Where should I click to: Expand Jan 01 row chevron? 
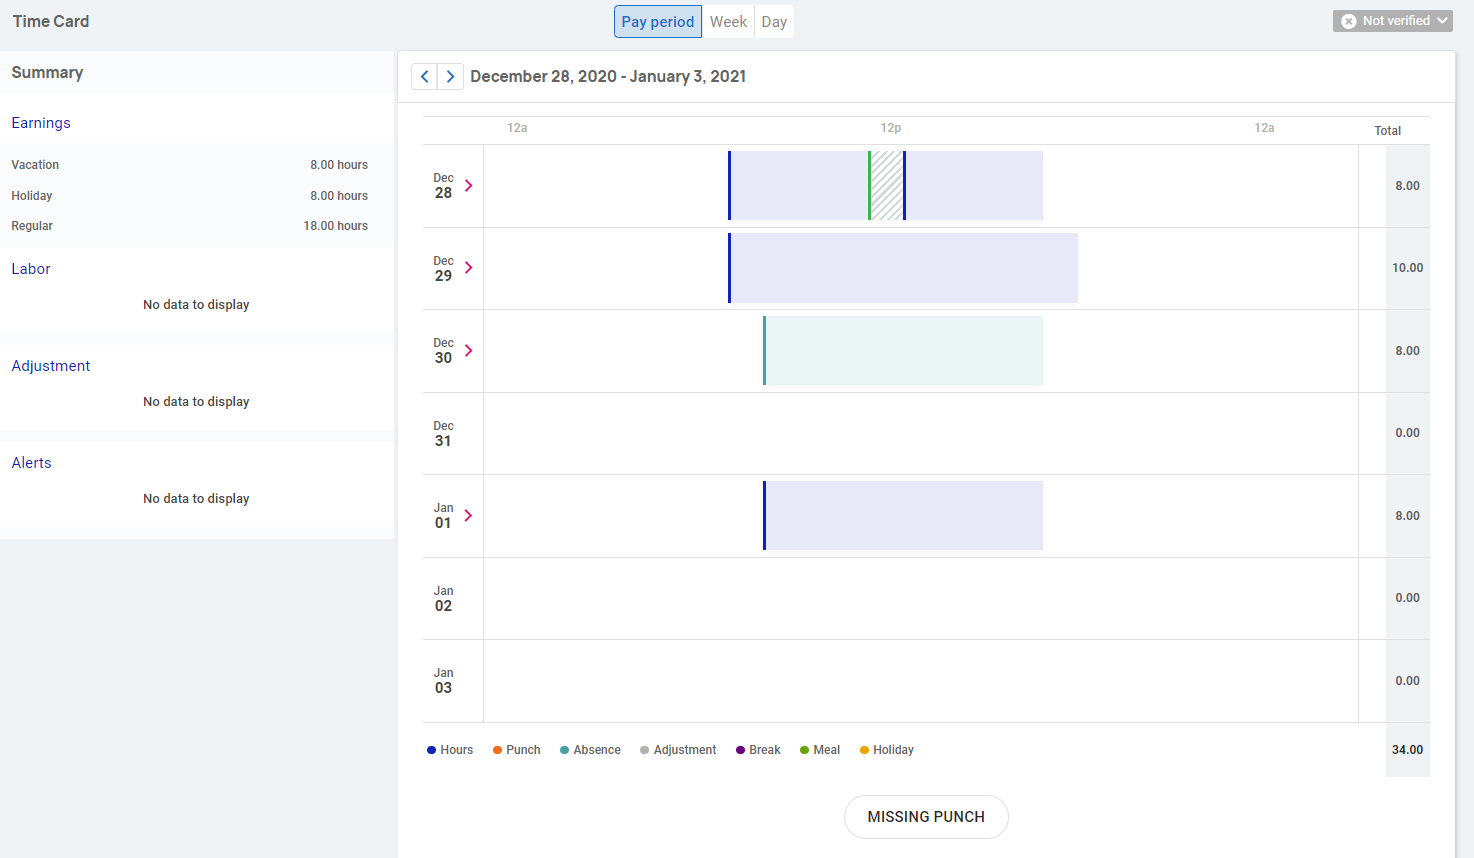[x=468, y=516]
